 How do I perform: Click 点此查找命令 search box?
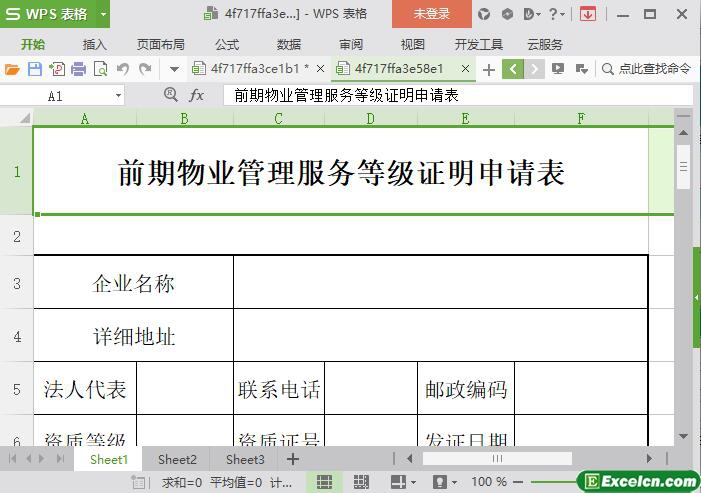pyautogui.click(x=647, y=69)
